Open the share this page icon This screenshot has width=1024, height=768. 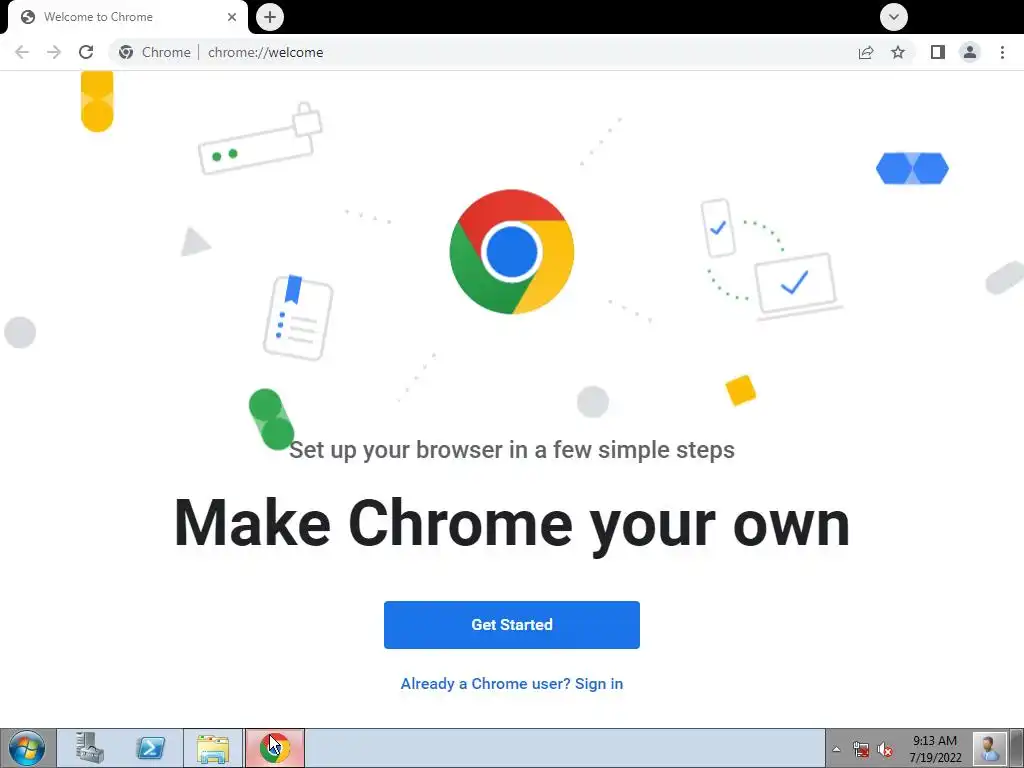tap(866, 52)
